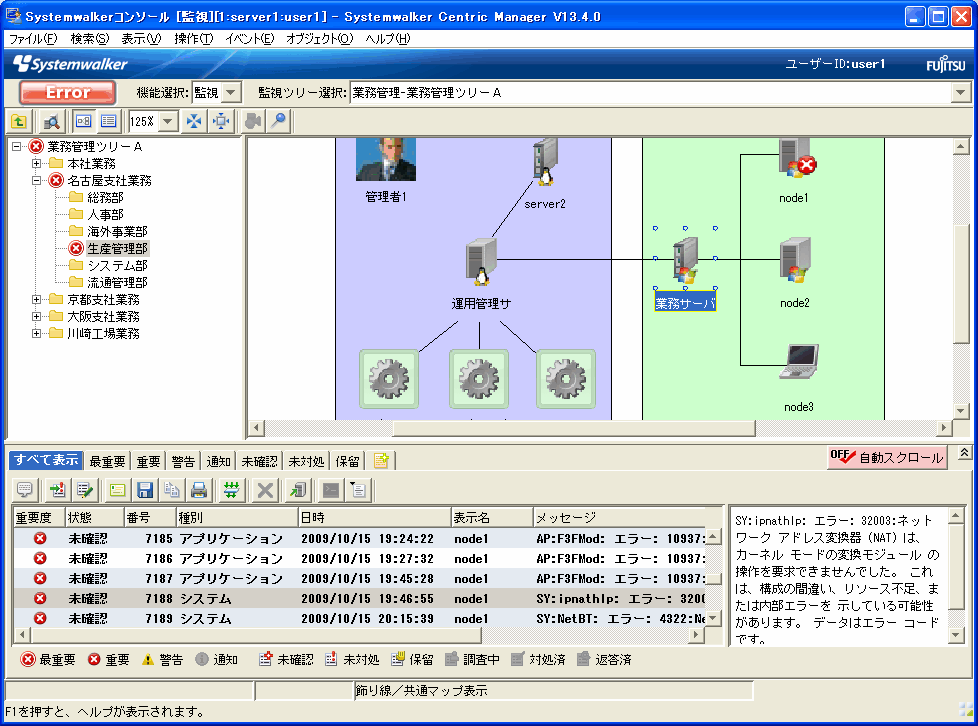
Task: Expand the 京都支社業務 tree node
Action: (37, 300)
